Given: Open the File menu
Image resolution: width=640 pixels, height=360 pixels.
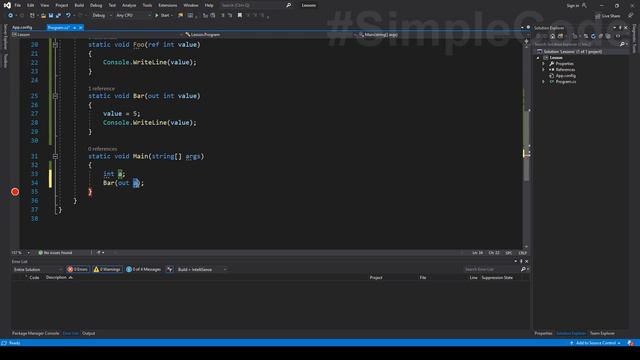Looking at the screenshot, I should (18, 5).
